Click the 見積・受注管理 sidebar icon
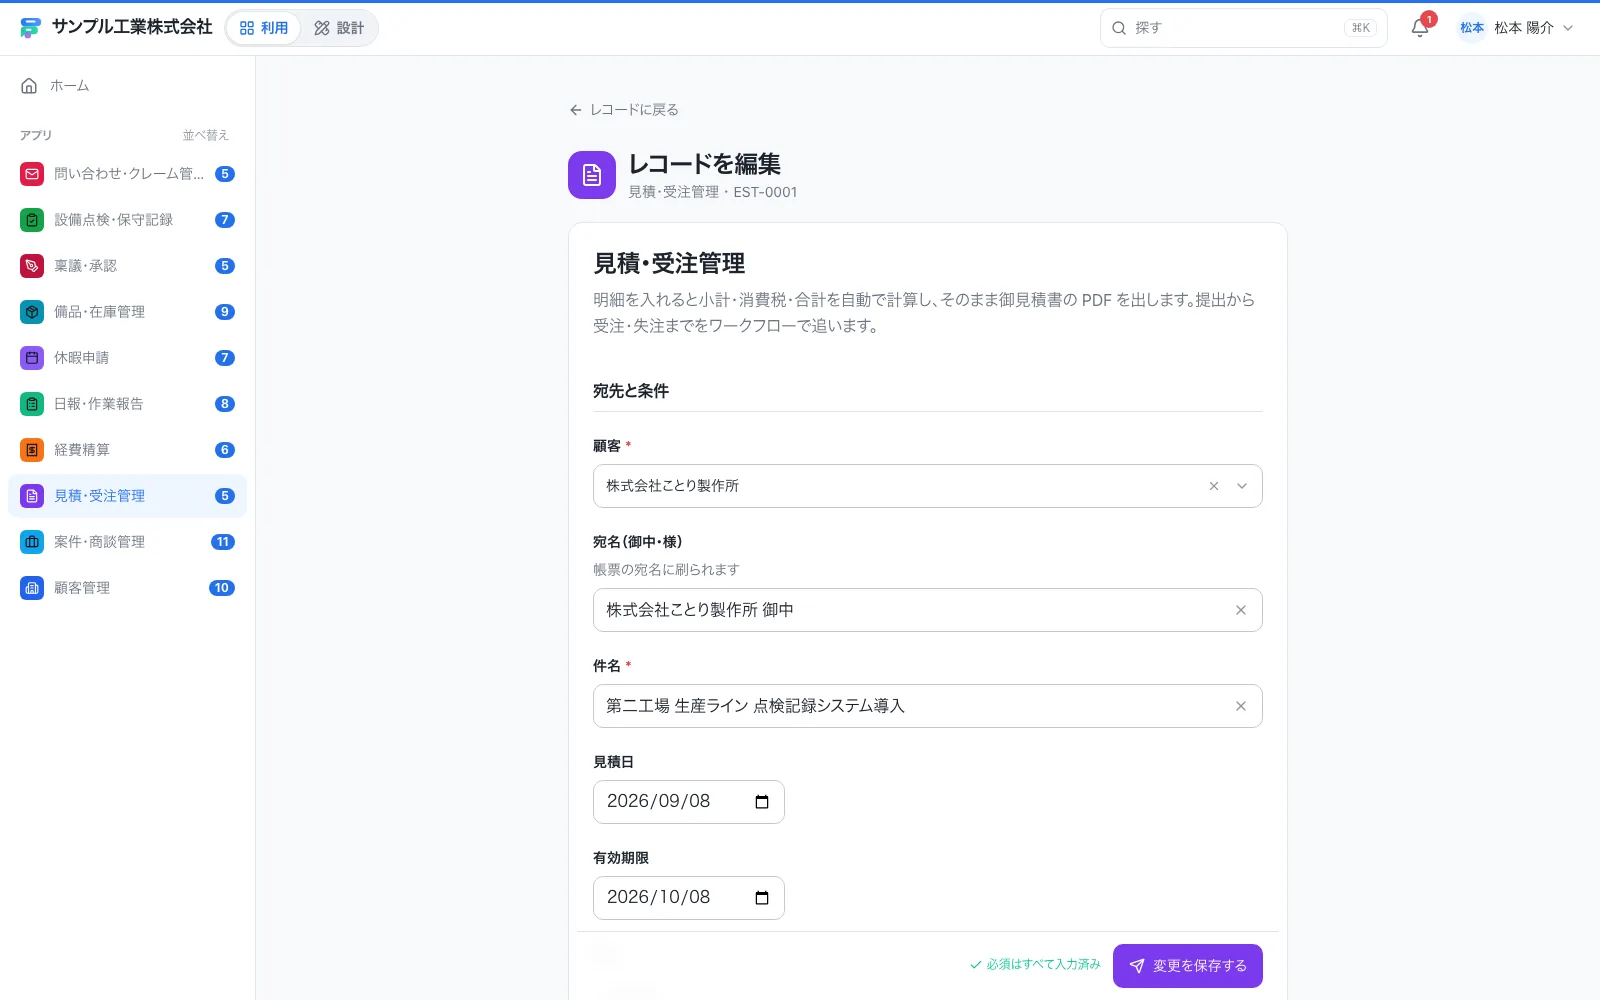This screenshot has height=1000, width=1600. click(x=32, y=496)
